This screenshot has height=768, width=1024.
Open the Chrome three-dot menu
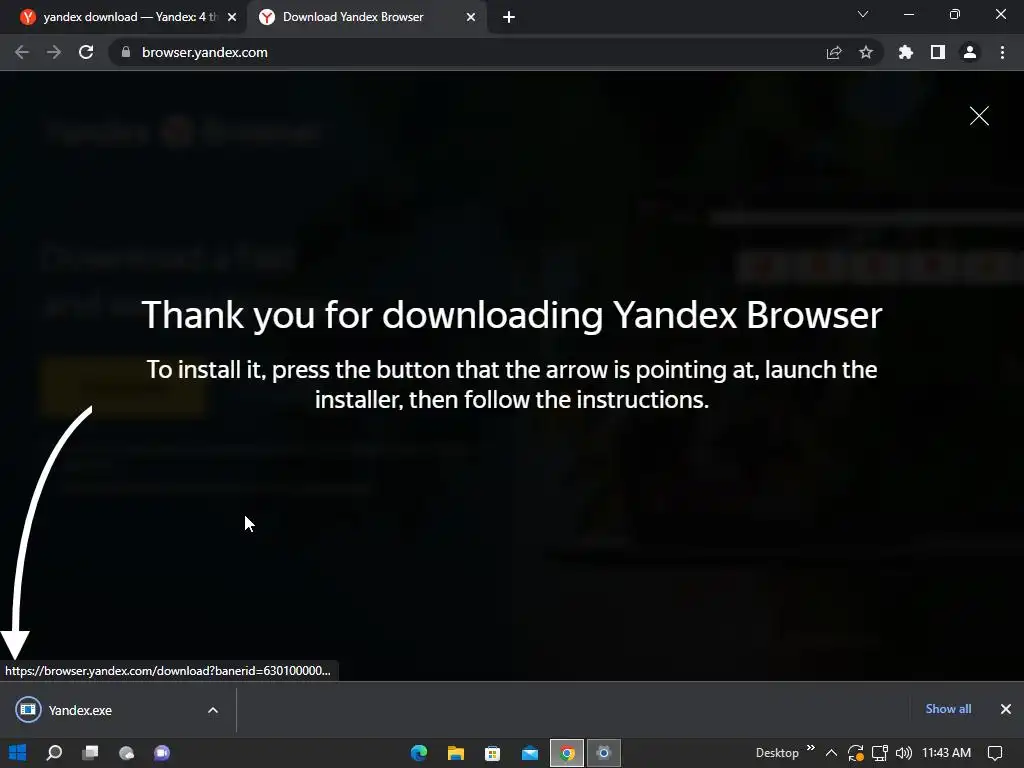[x=1002, y=52]
